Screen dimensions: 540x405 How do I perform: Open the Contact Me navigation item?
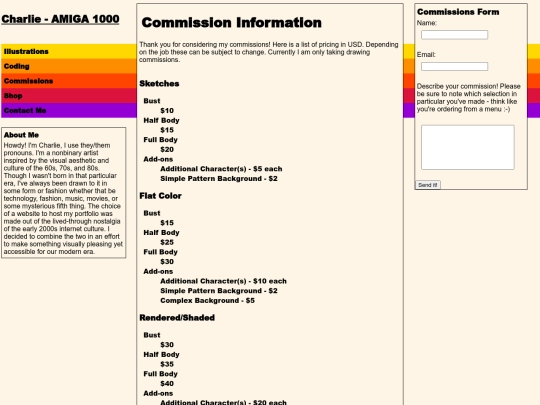tap(25, 111)
